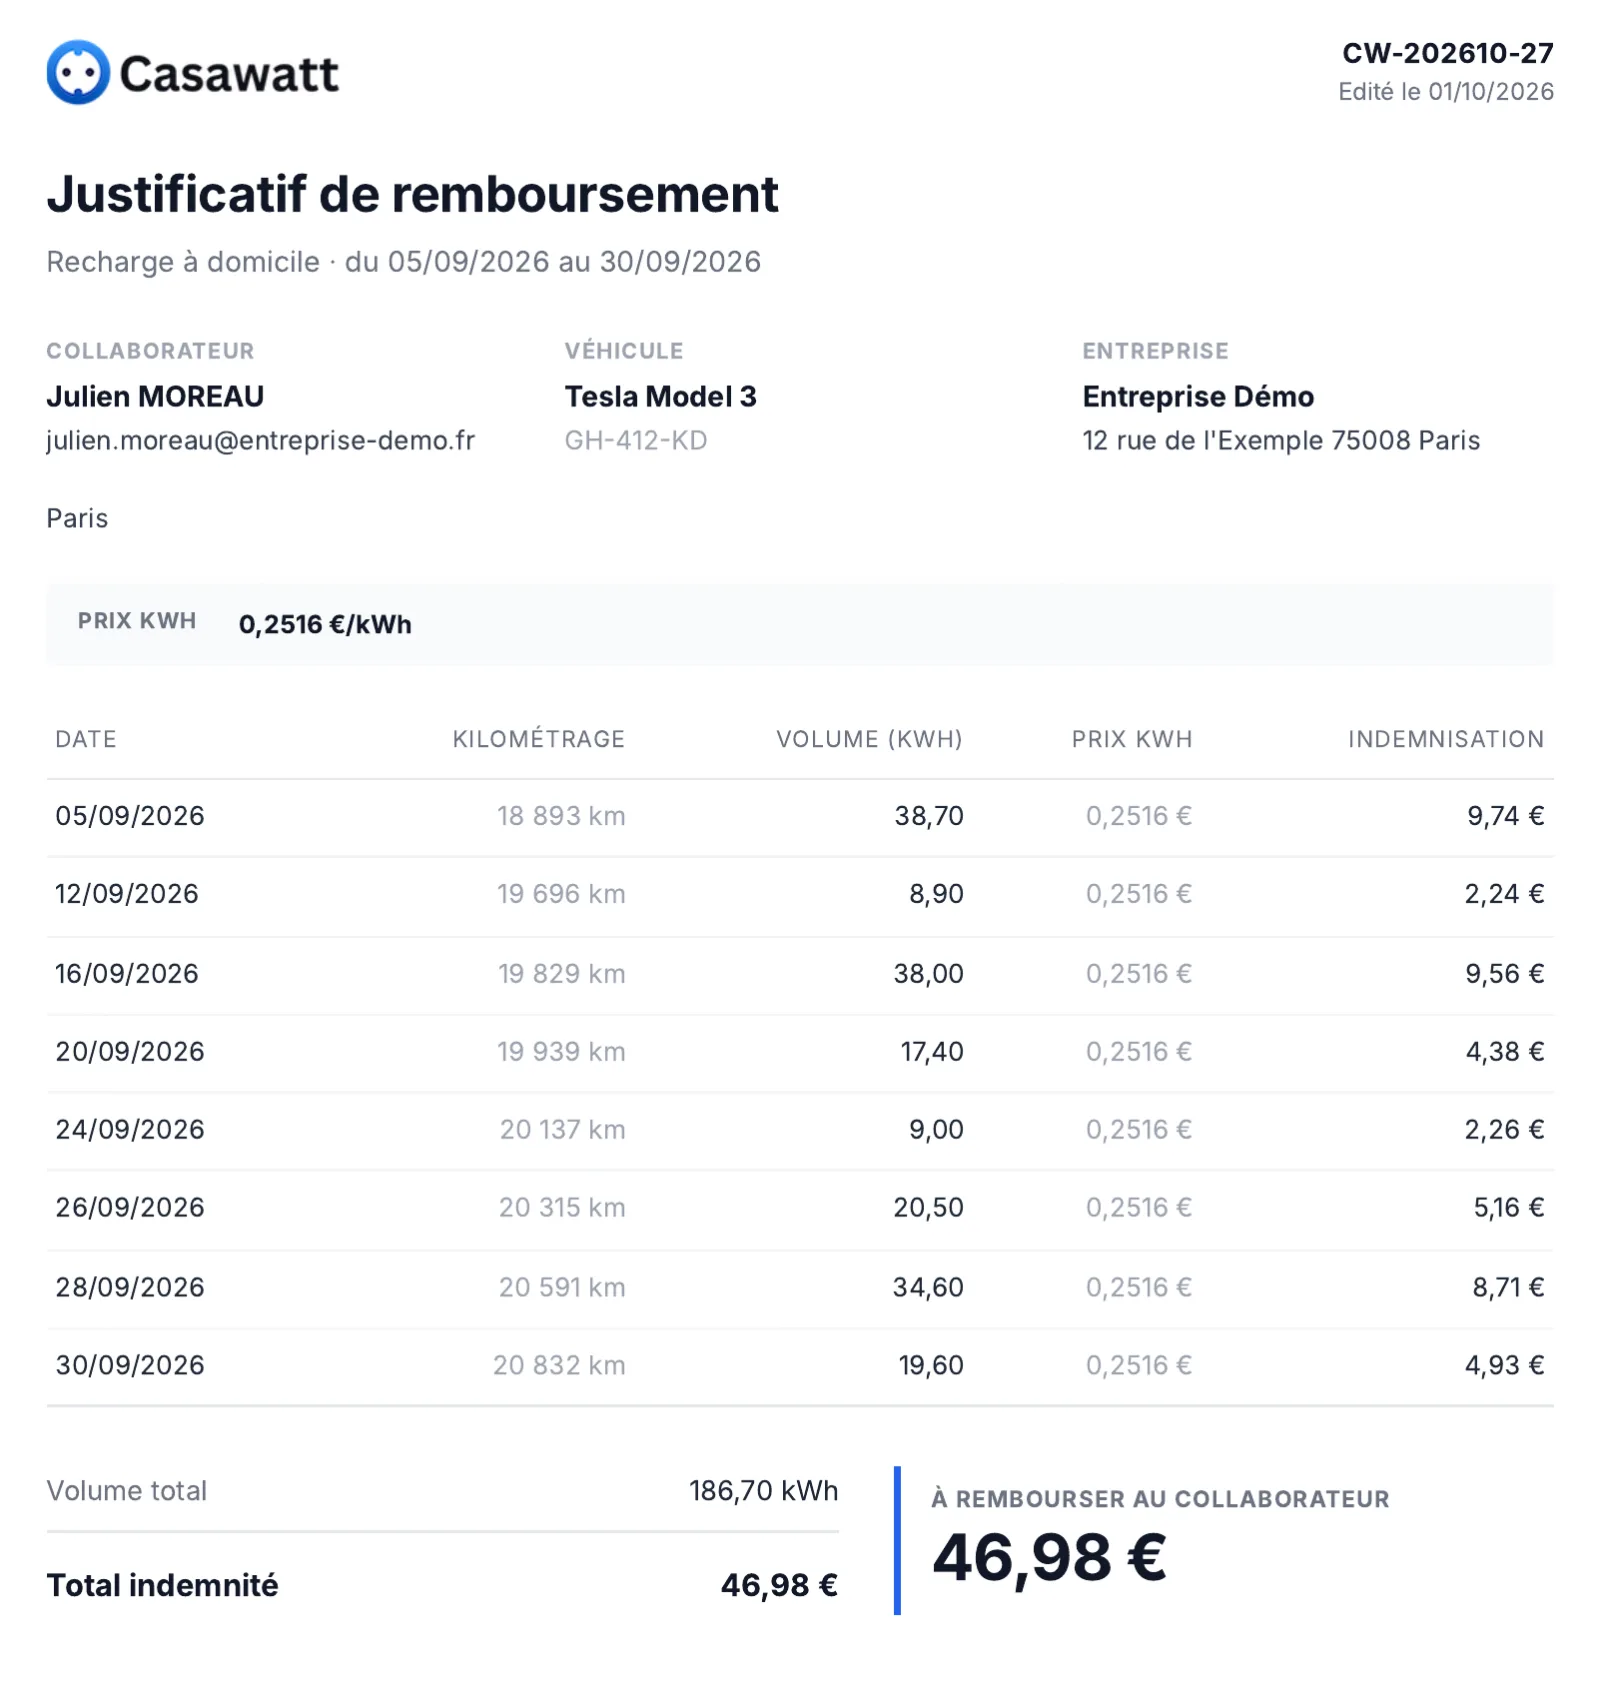1600x1685 pixels.
Task: Select the volume value 38,70
Action: pyautogui.click(x=929, y=816)
